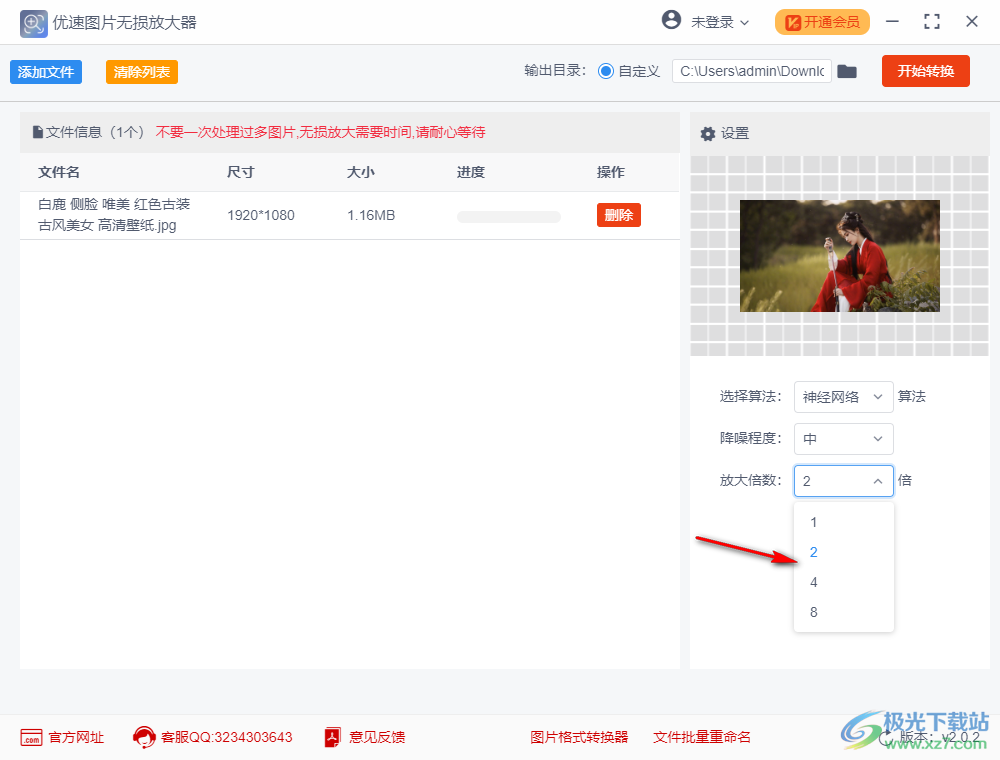Click the QQ customer service icon
The image size is (1000, 760).
[x=146, y=737]
